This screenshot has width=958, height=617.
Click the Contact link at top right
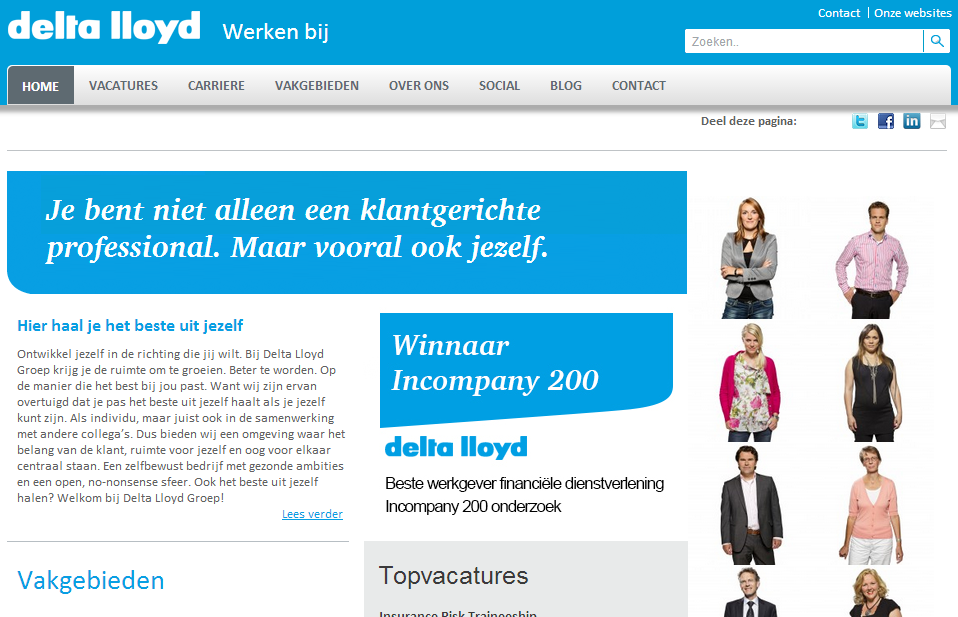(x=838, y=13)
